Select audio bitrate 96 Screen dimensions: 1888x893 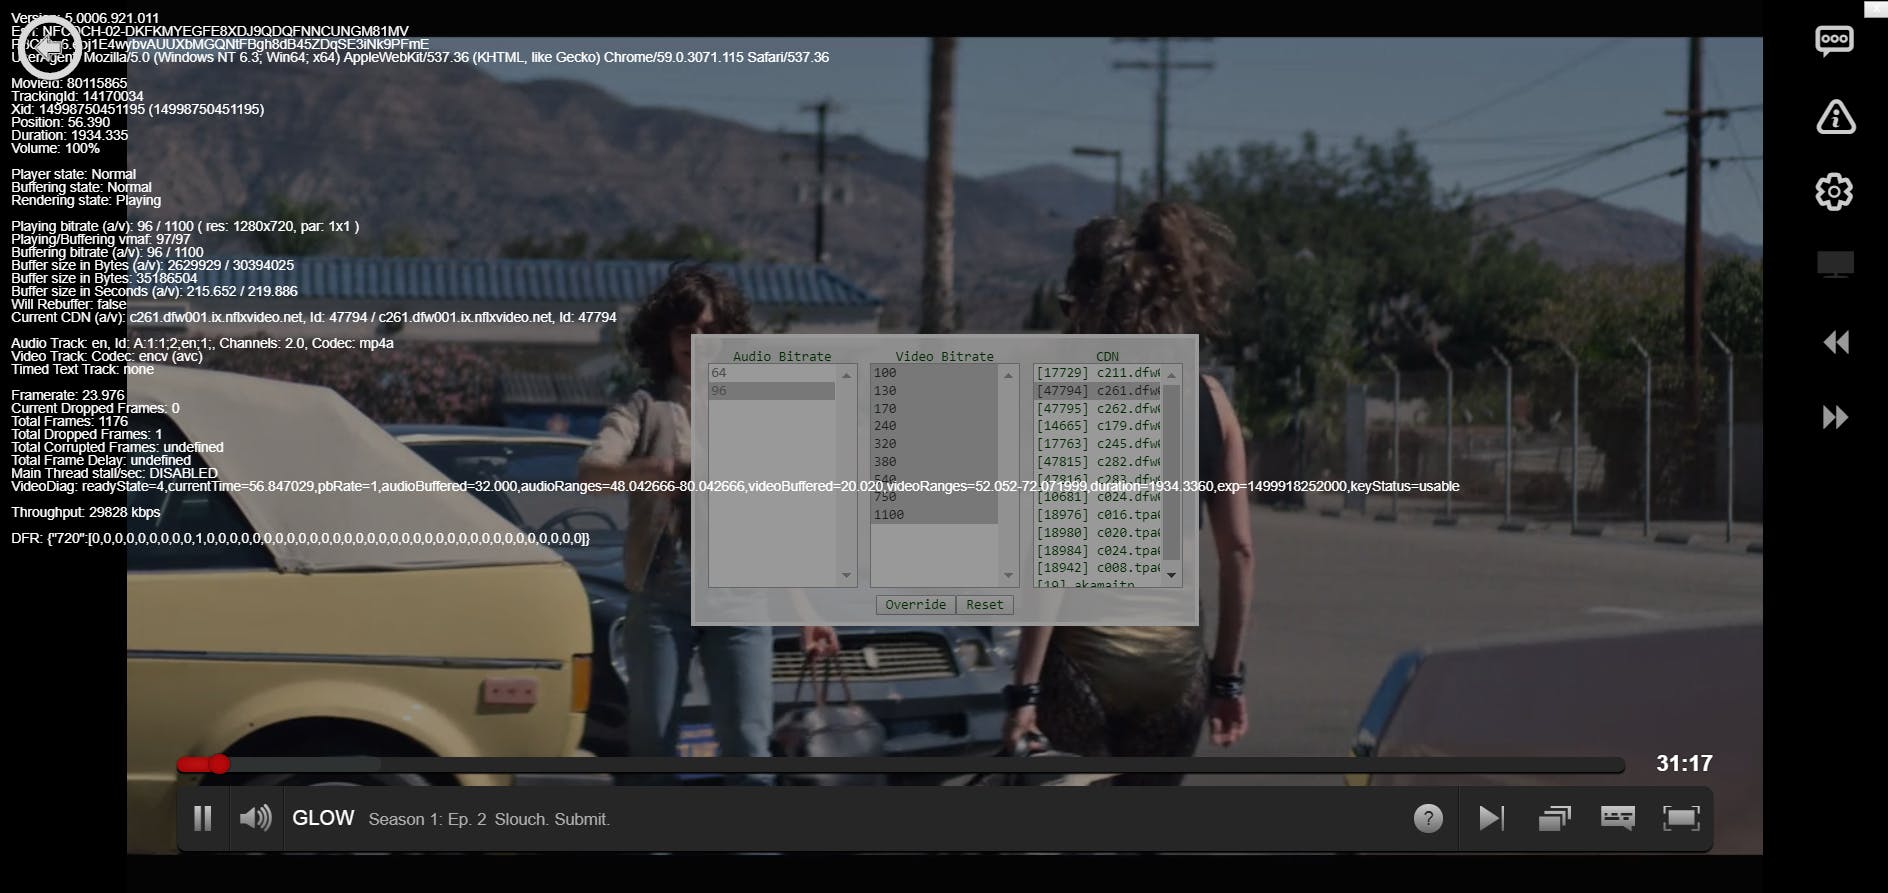pyautogui.click(x=772, y=391)
